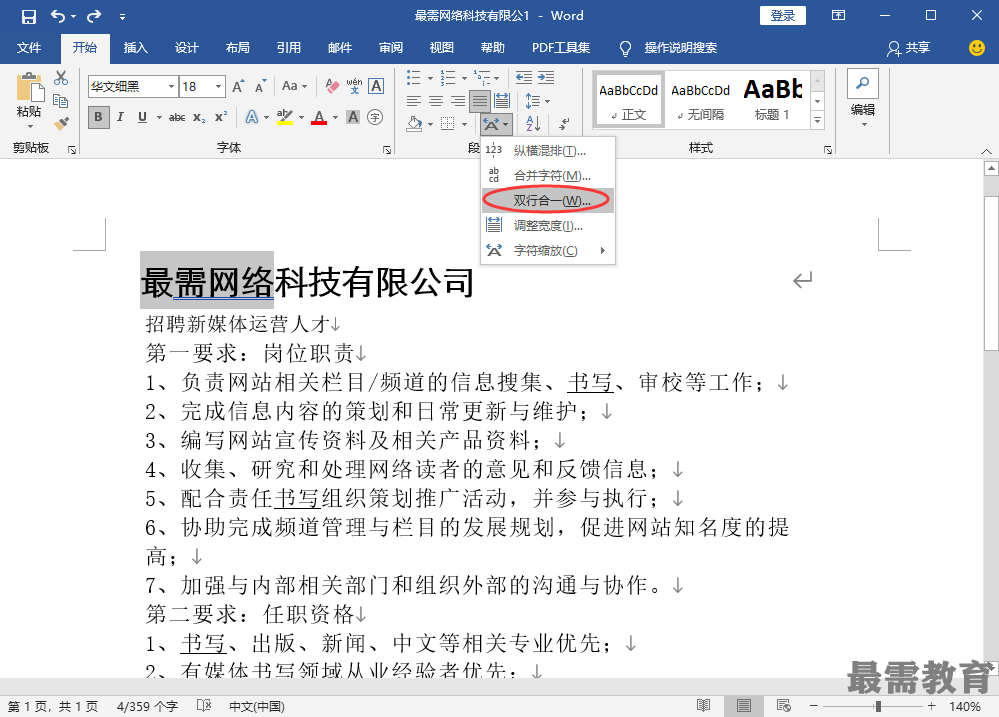Redo the last action
999x717 pixels.
click(x=94, y=16)
